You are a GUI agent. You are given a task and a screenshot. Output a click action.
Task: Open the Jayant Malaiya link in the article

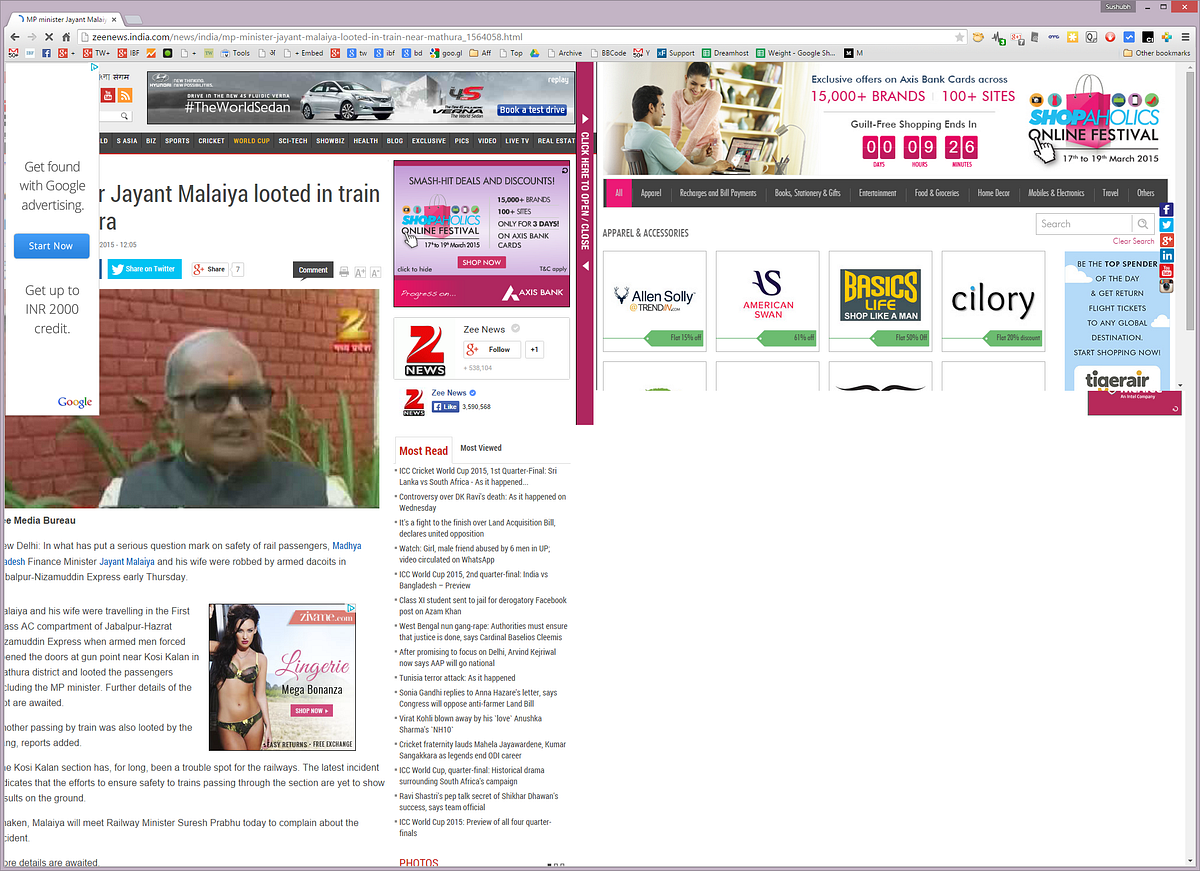point(127,562)
